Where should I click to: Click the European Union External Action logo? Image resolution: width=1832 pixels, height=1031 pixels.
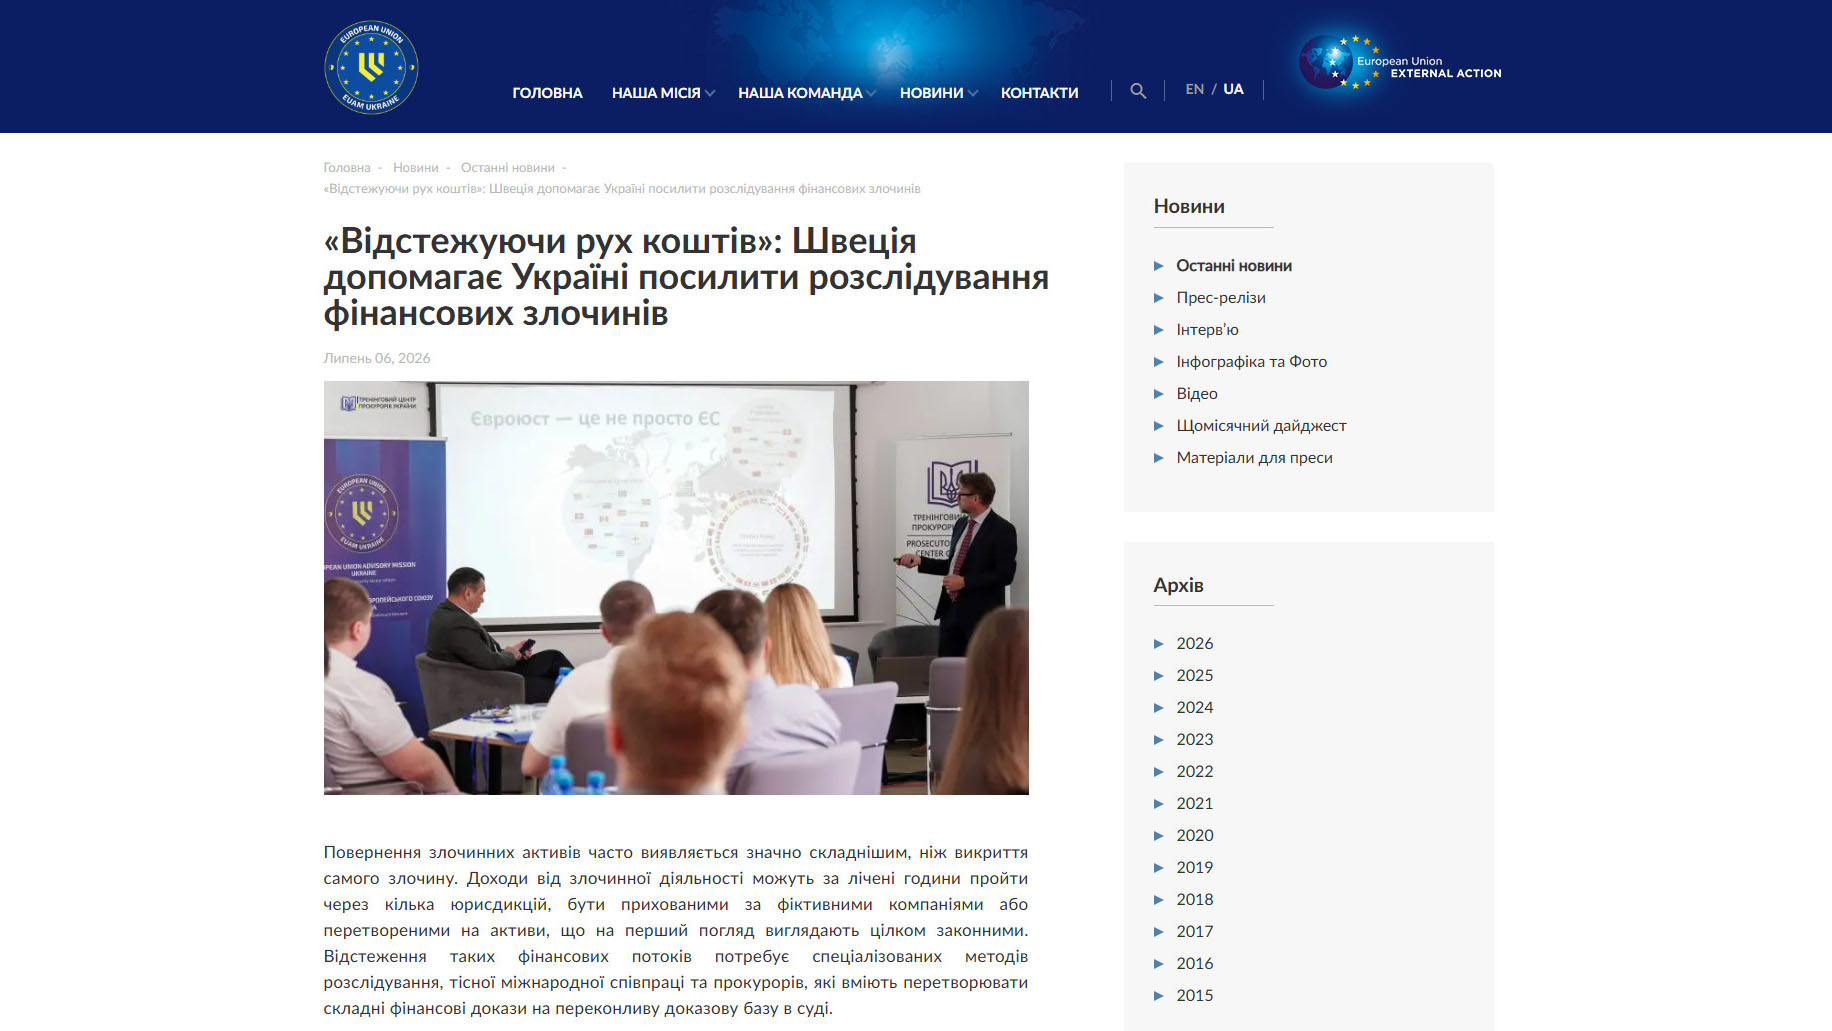[1400, 63]
